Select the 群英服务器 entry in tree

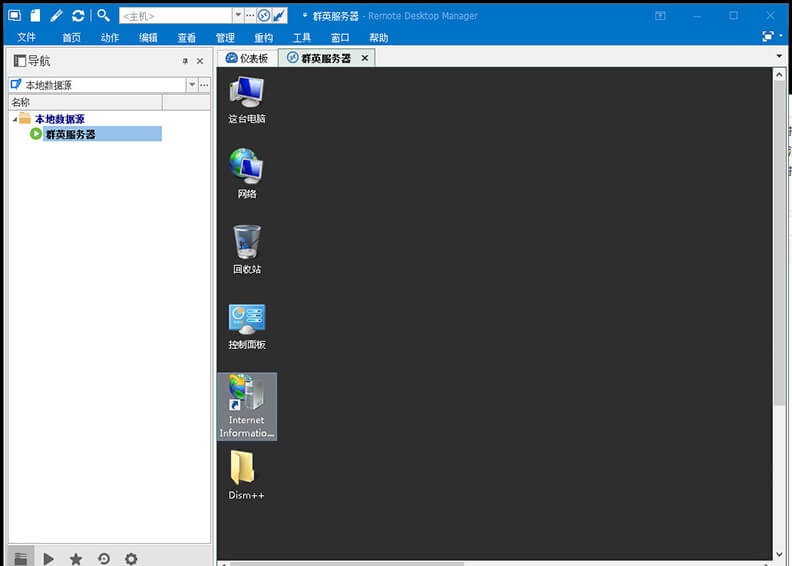click(70, 134)
